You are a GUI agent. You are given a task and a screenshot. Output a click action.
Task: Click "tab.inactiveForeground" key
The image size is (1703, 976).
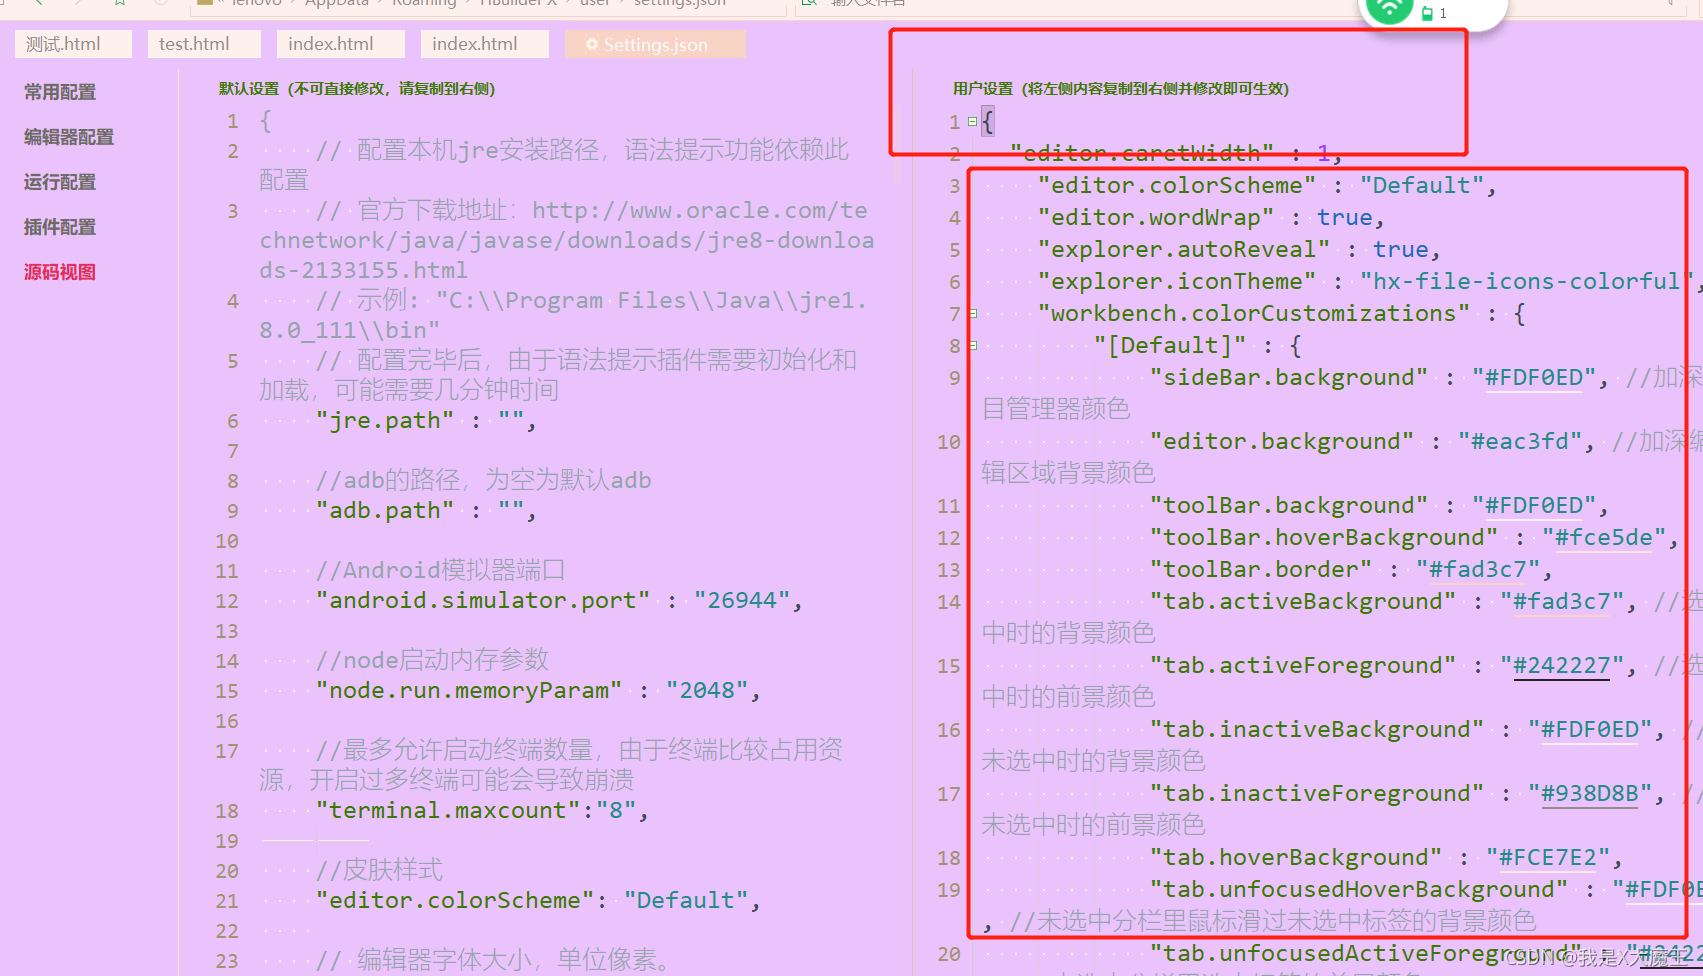coord(1317,794)
